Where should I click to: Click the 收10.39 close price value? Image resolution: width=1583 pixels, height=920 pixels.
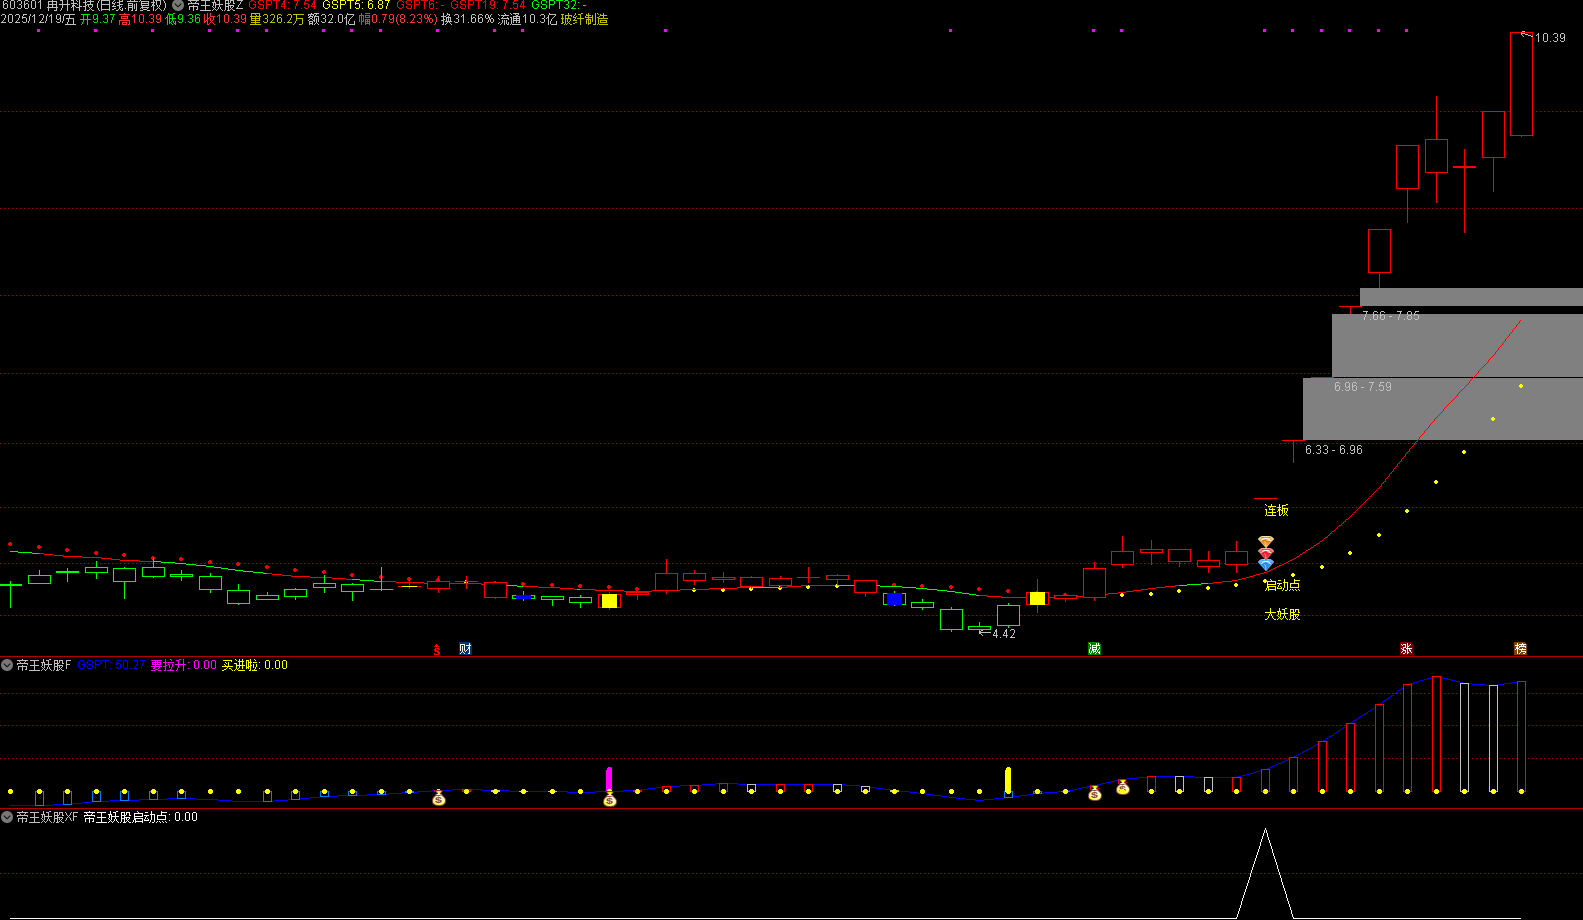click(225, 19)
